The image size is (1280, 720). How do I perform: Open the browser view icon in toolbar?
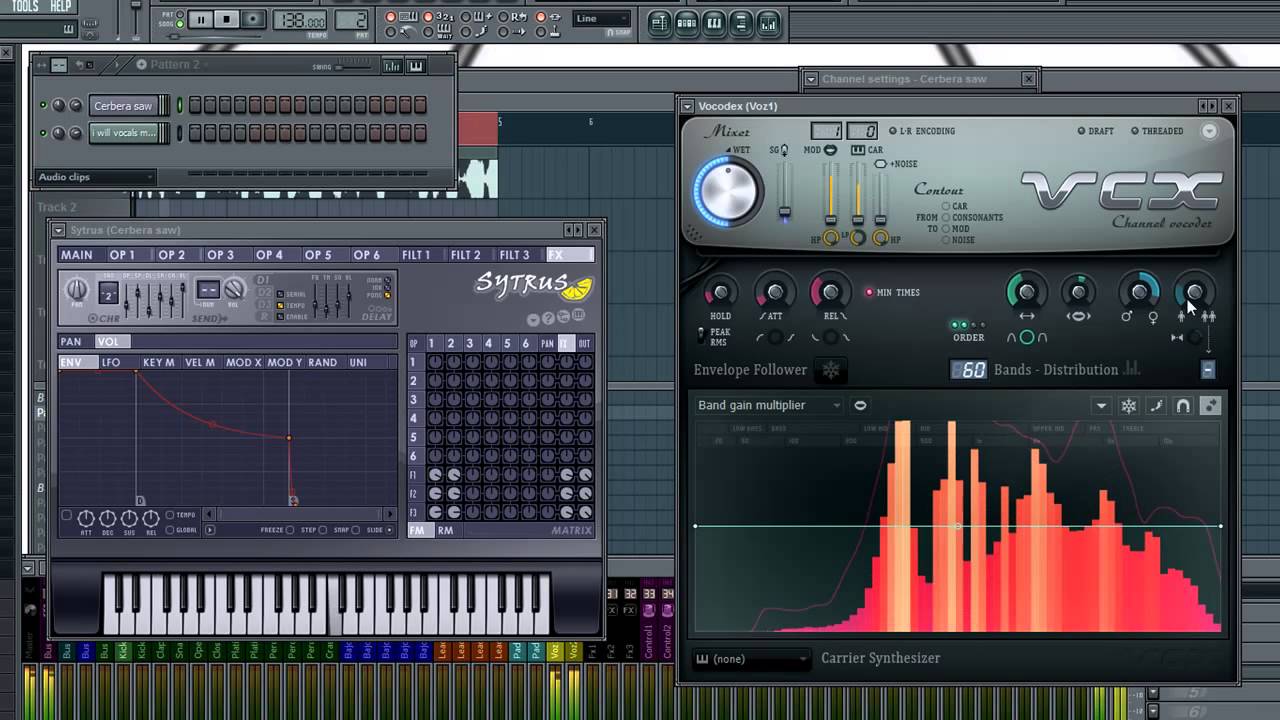click(x=740, y=23)
